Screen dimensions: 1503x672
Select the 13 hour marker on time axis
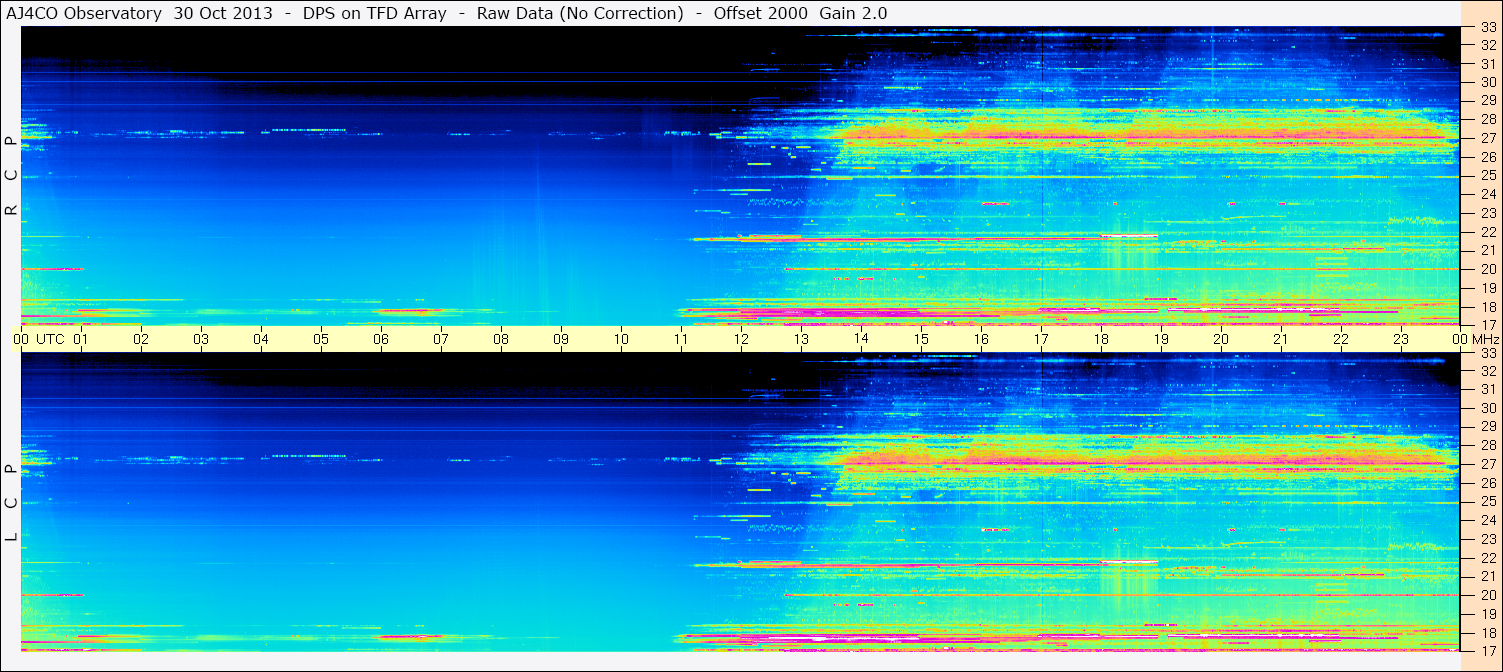[801, 340]
